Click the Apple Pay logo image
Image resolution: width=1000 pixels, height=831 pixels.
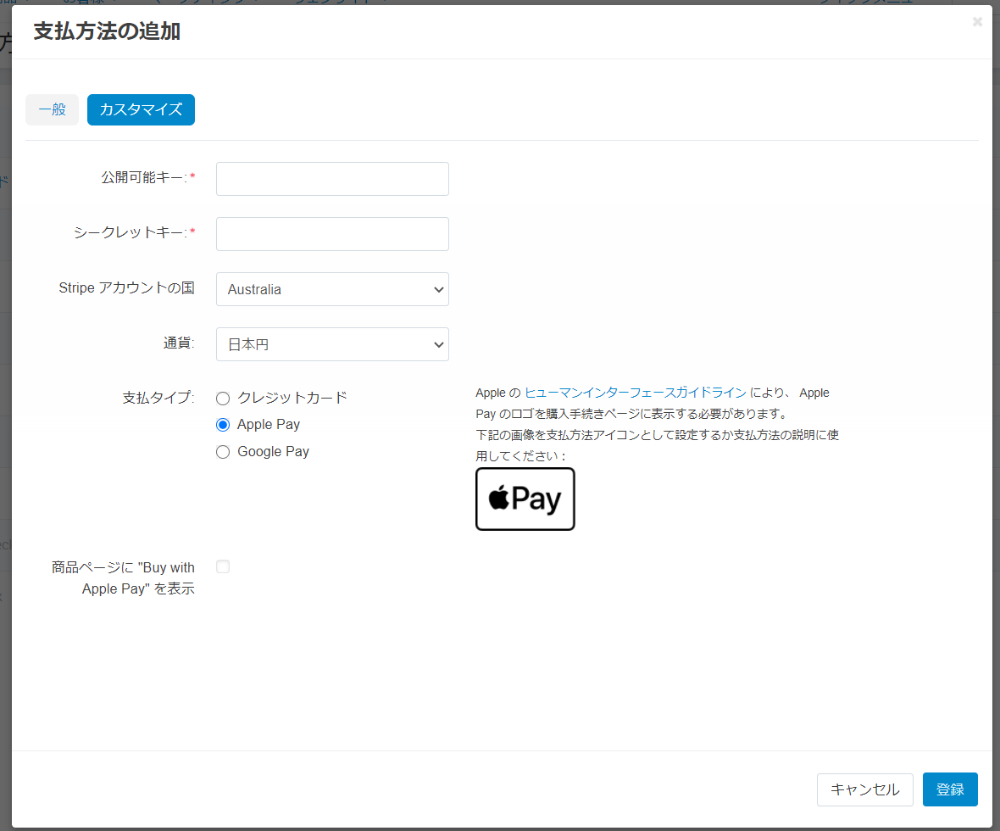point(525,499)
